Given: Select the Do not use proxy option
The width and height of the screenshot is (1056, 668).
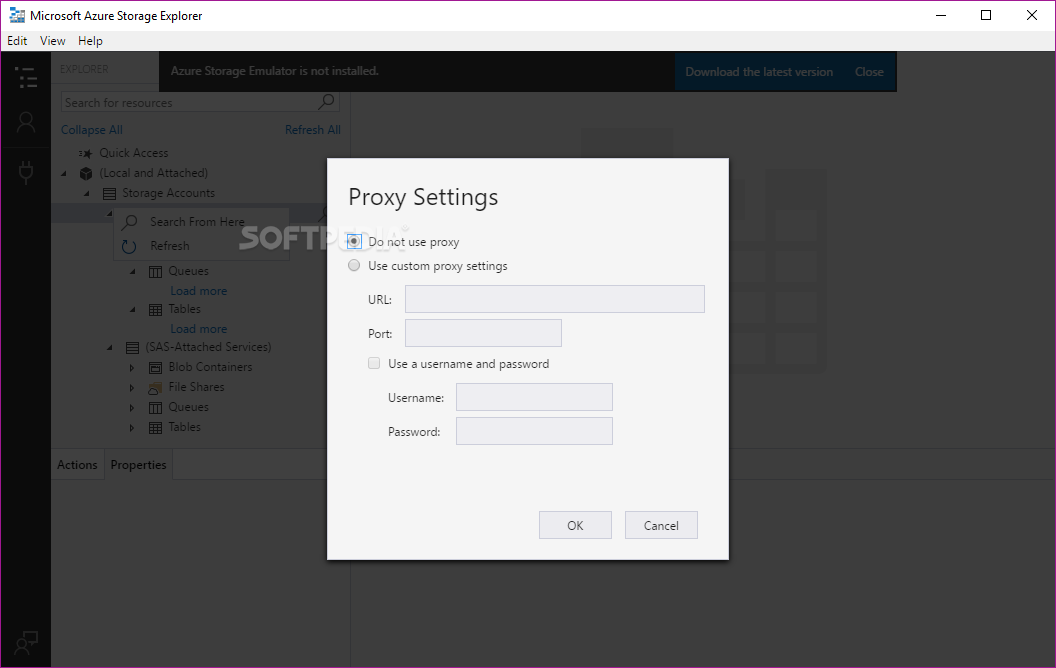Looking at the screenshot, I should [354, 241].
